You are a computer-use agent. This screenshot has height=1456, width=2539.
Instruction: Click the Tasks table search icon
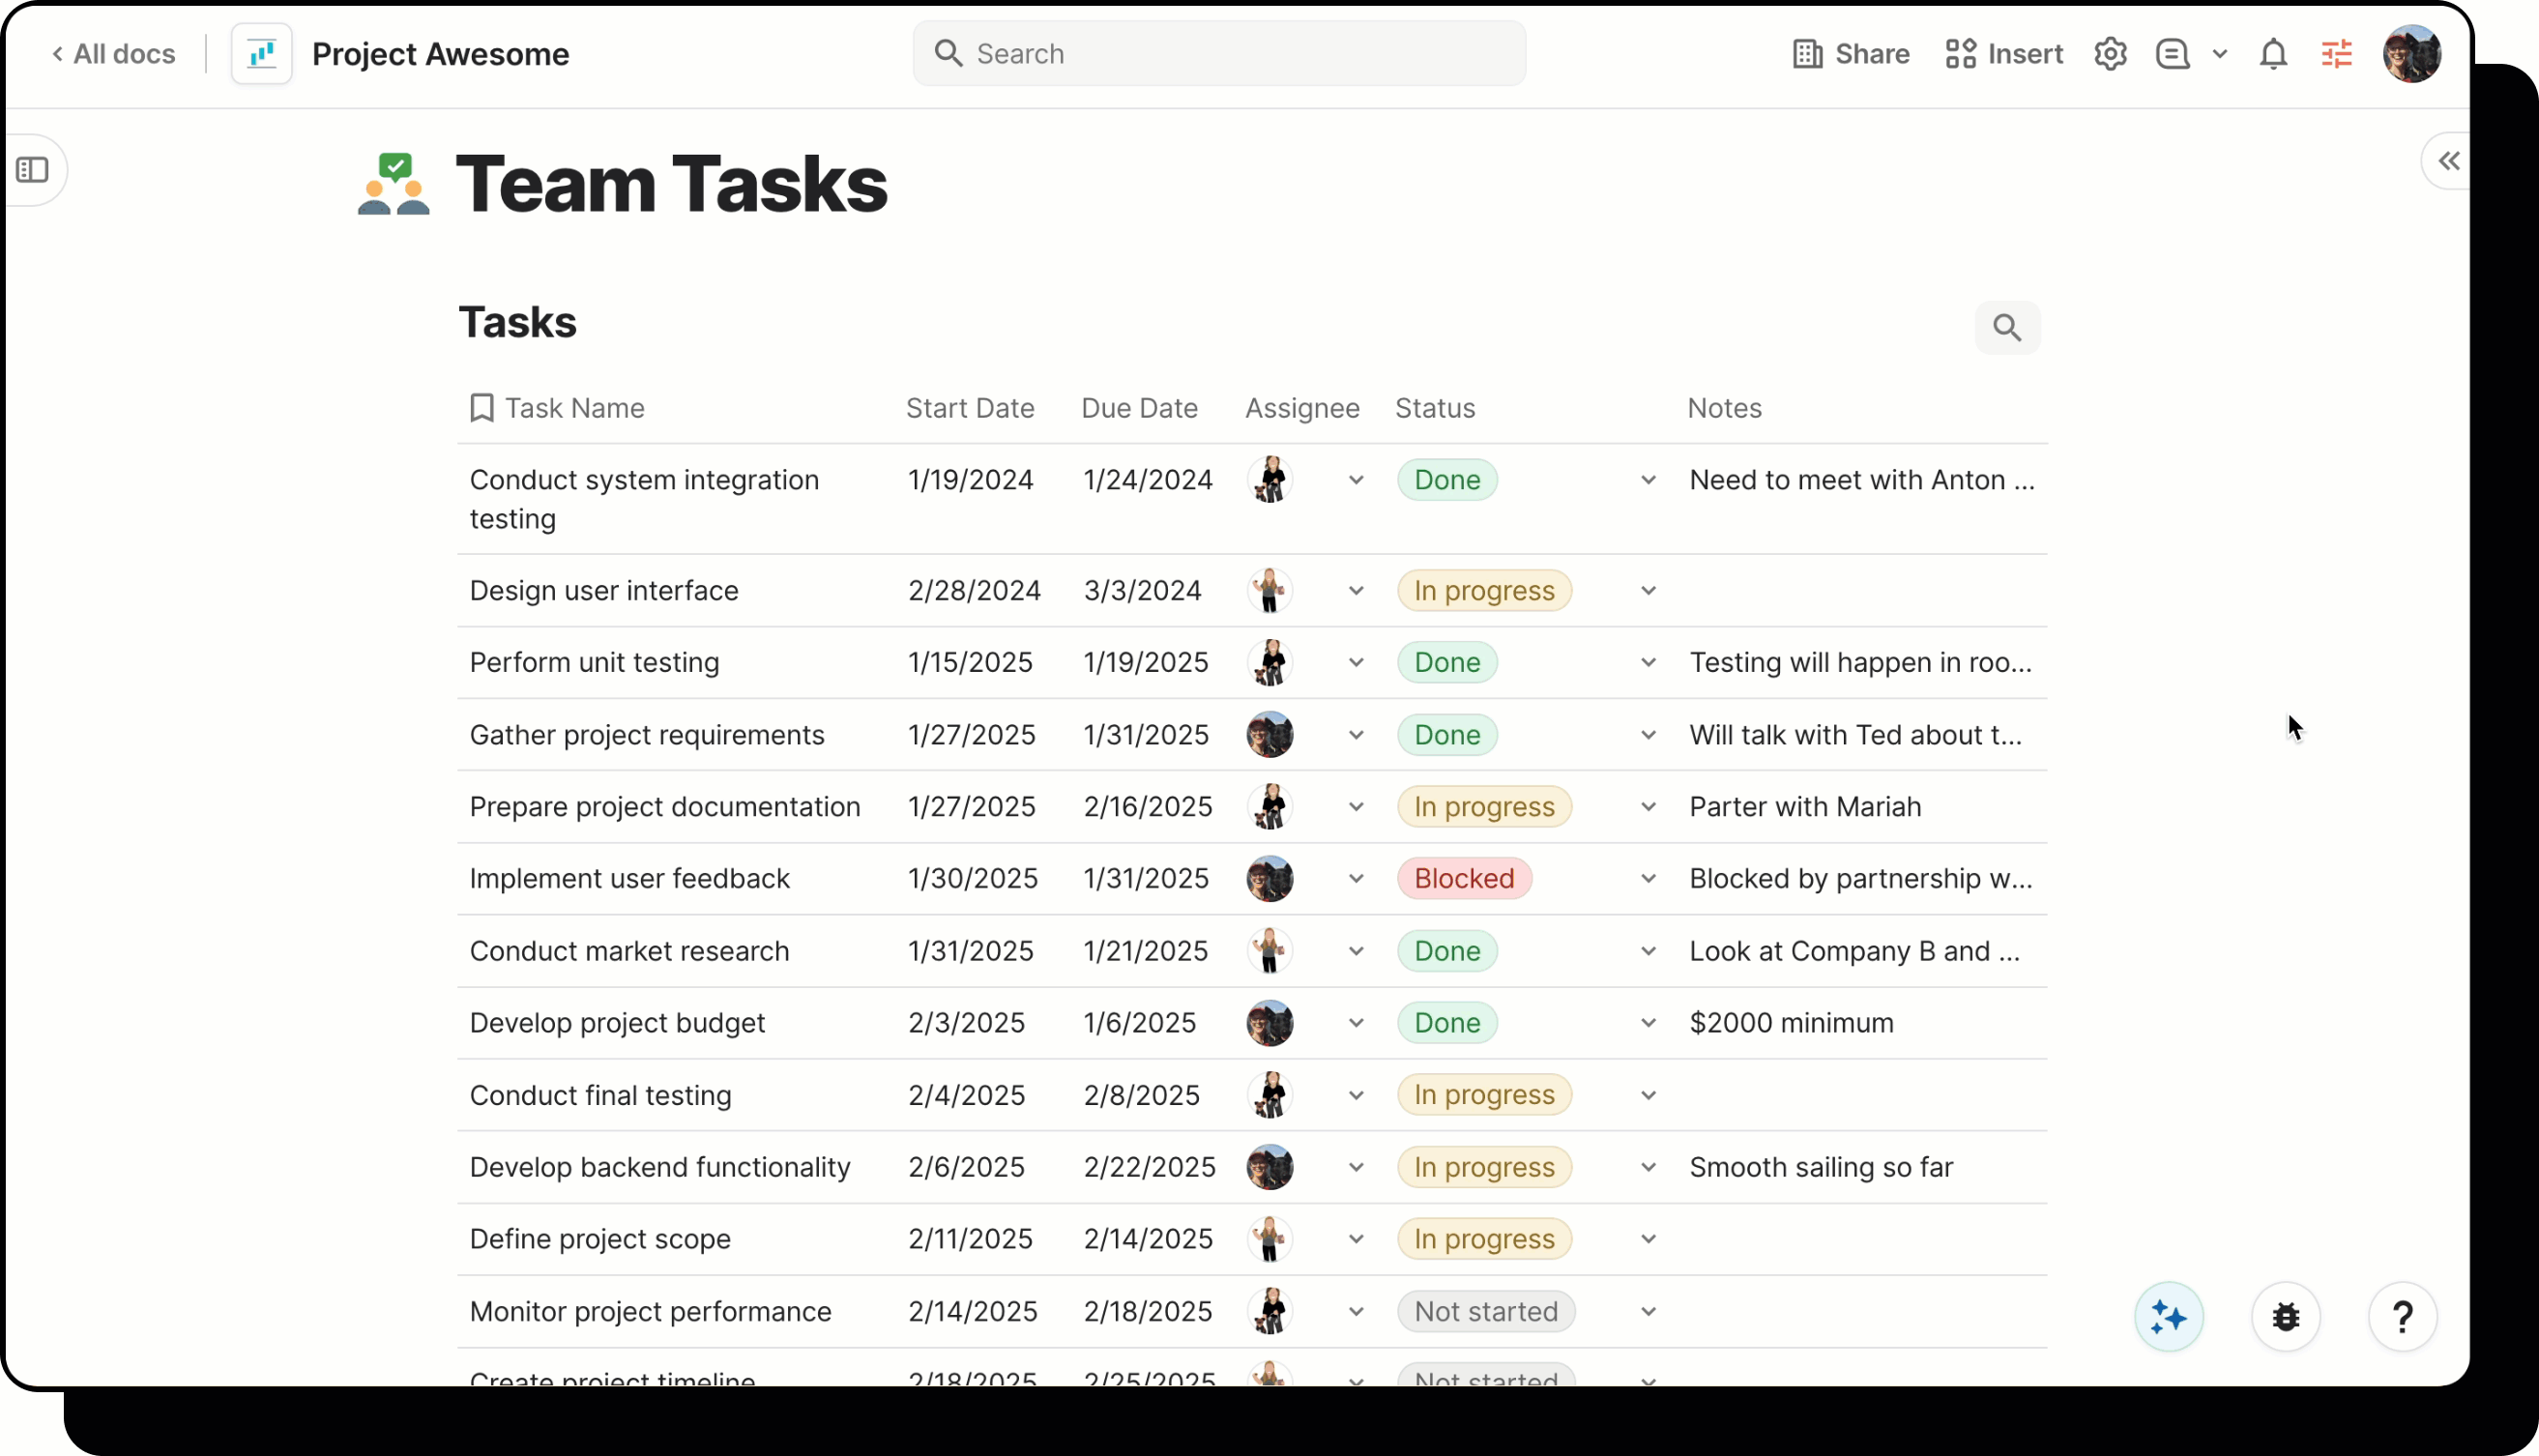2006,328
